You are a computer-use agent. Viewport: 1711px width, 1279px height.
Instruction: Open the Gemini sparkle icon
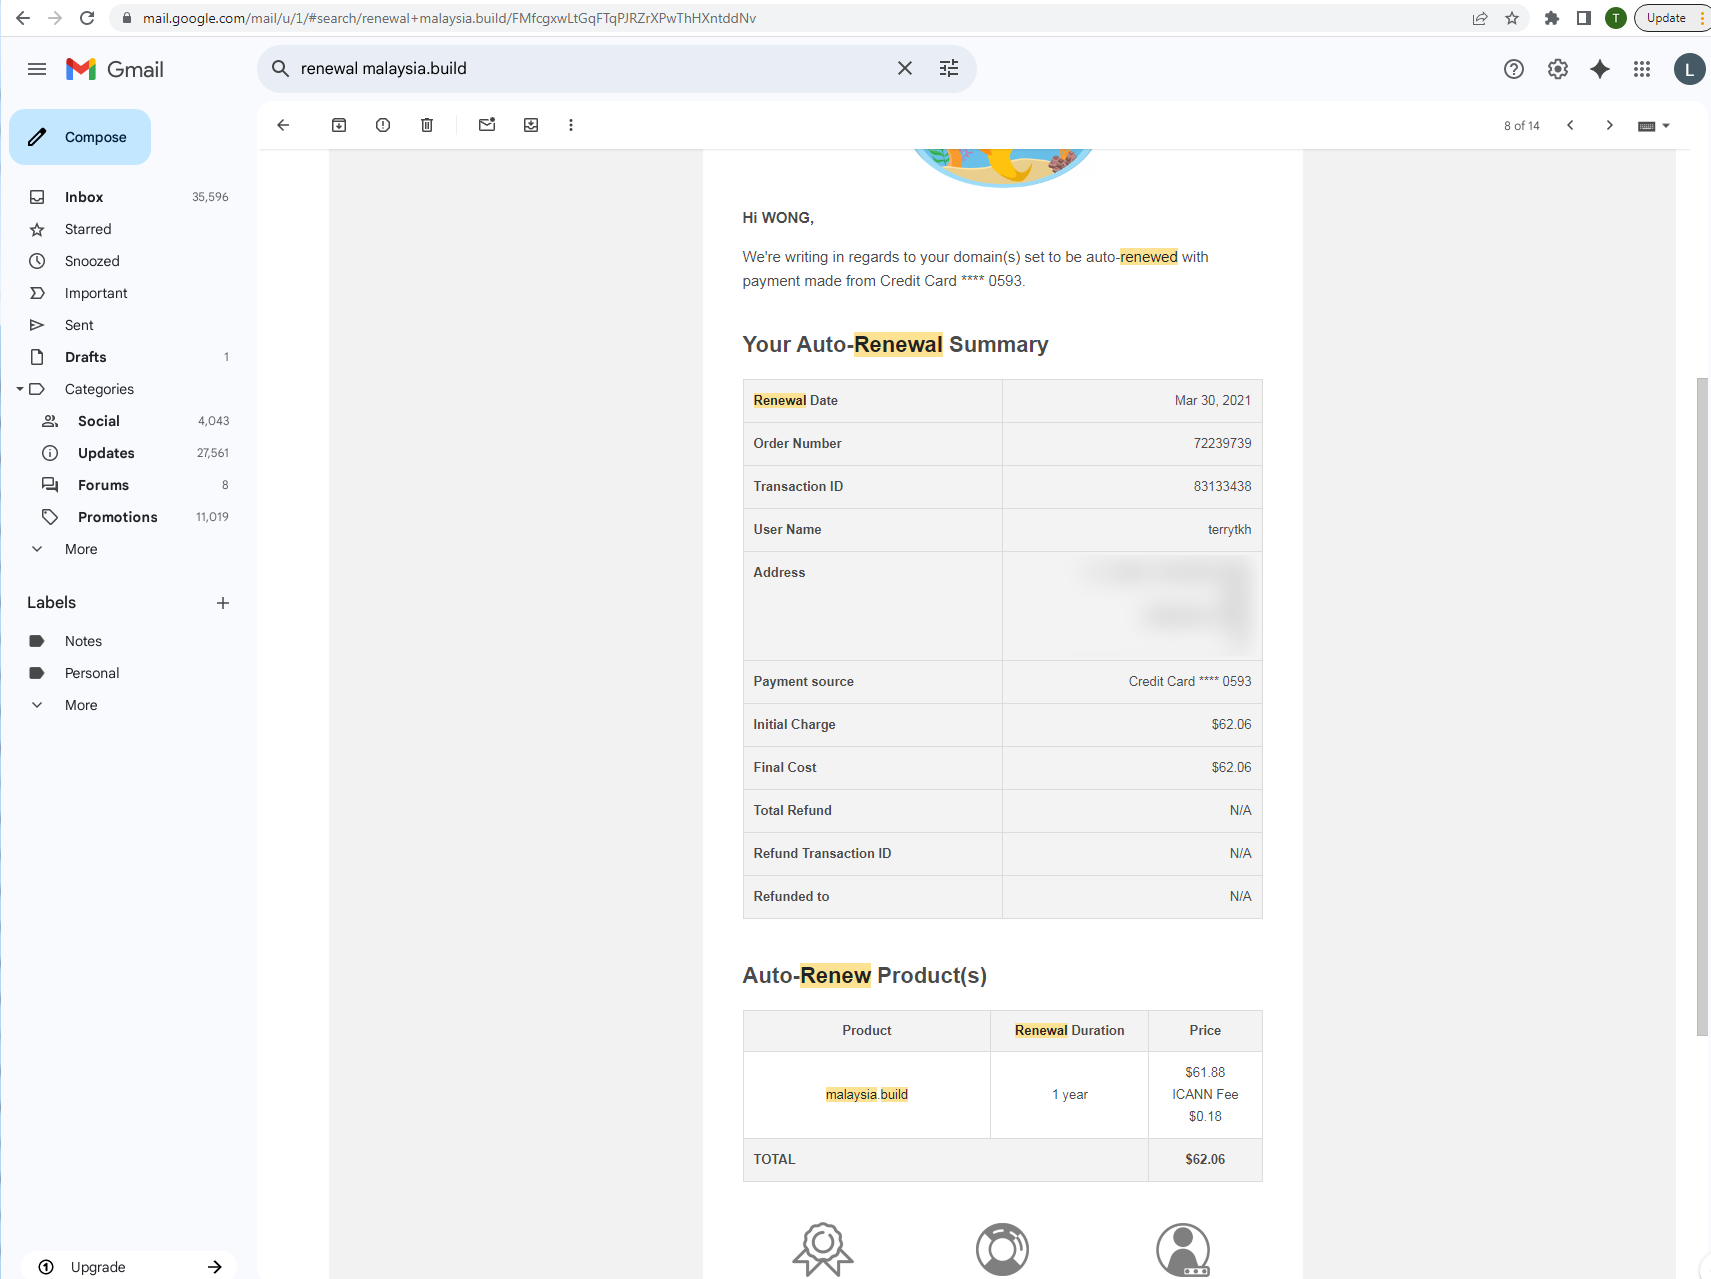(1600, 69)
